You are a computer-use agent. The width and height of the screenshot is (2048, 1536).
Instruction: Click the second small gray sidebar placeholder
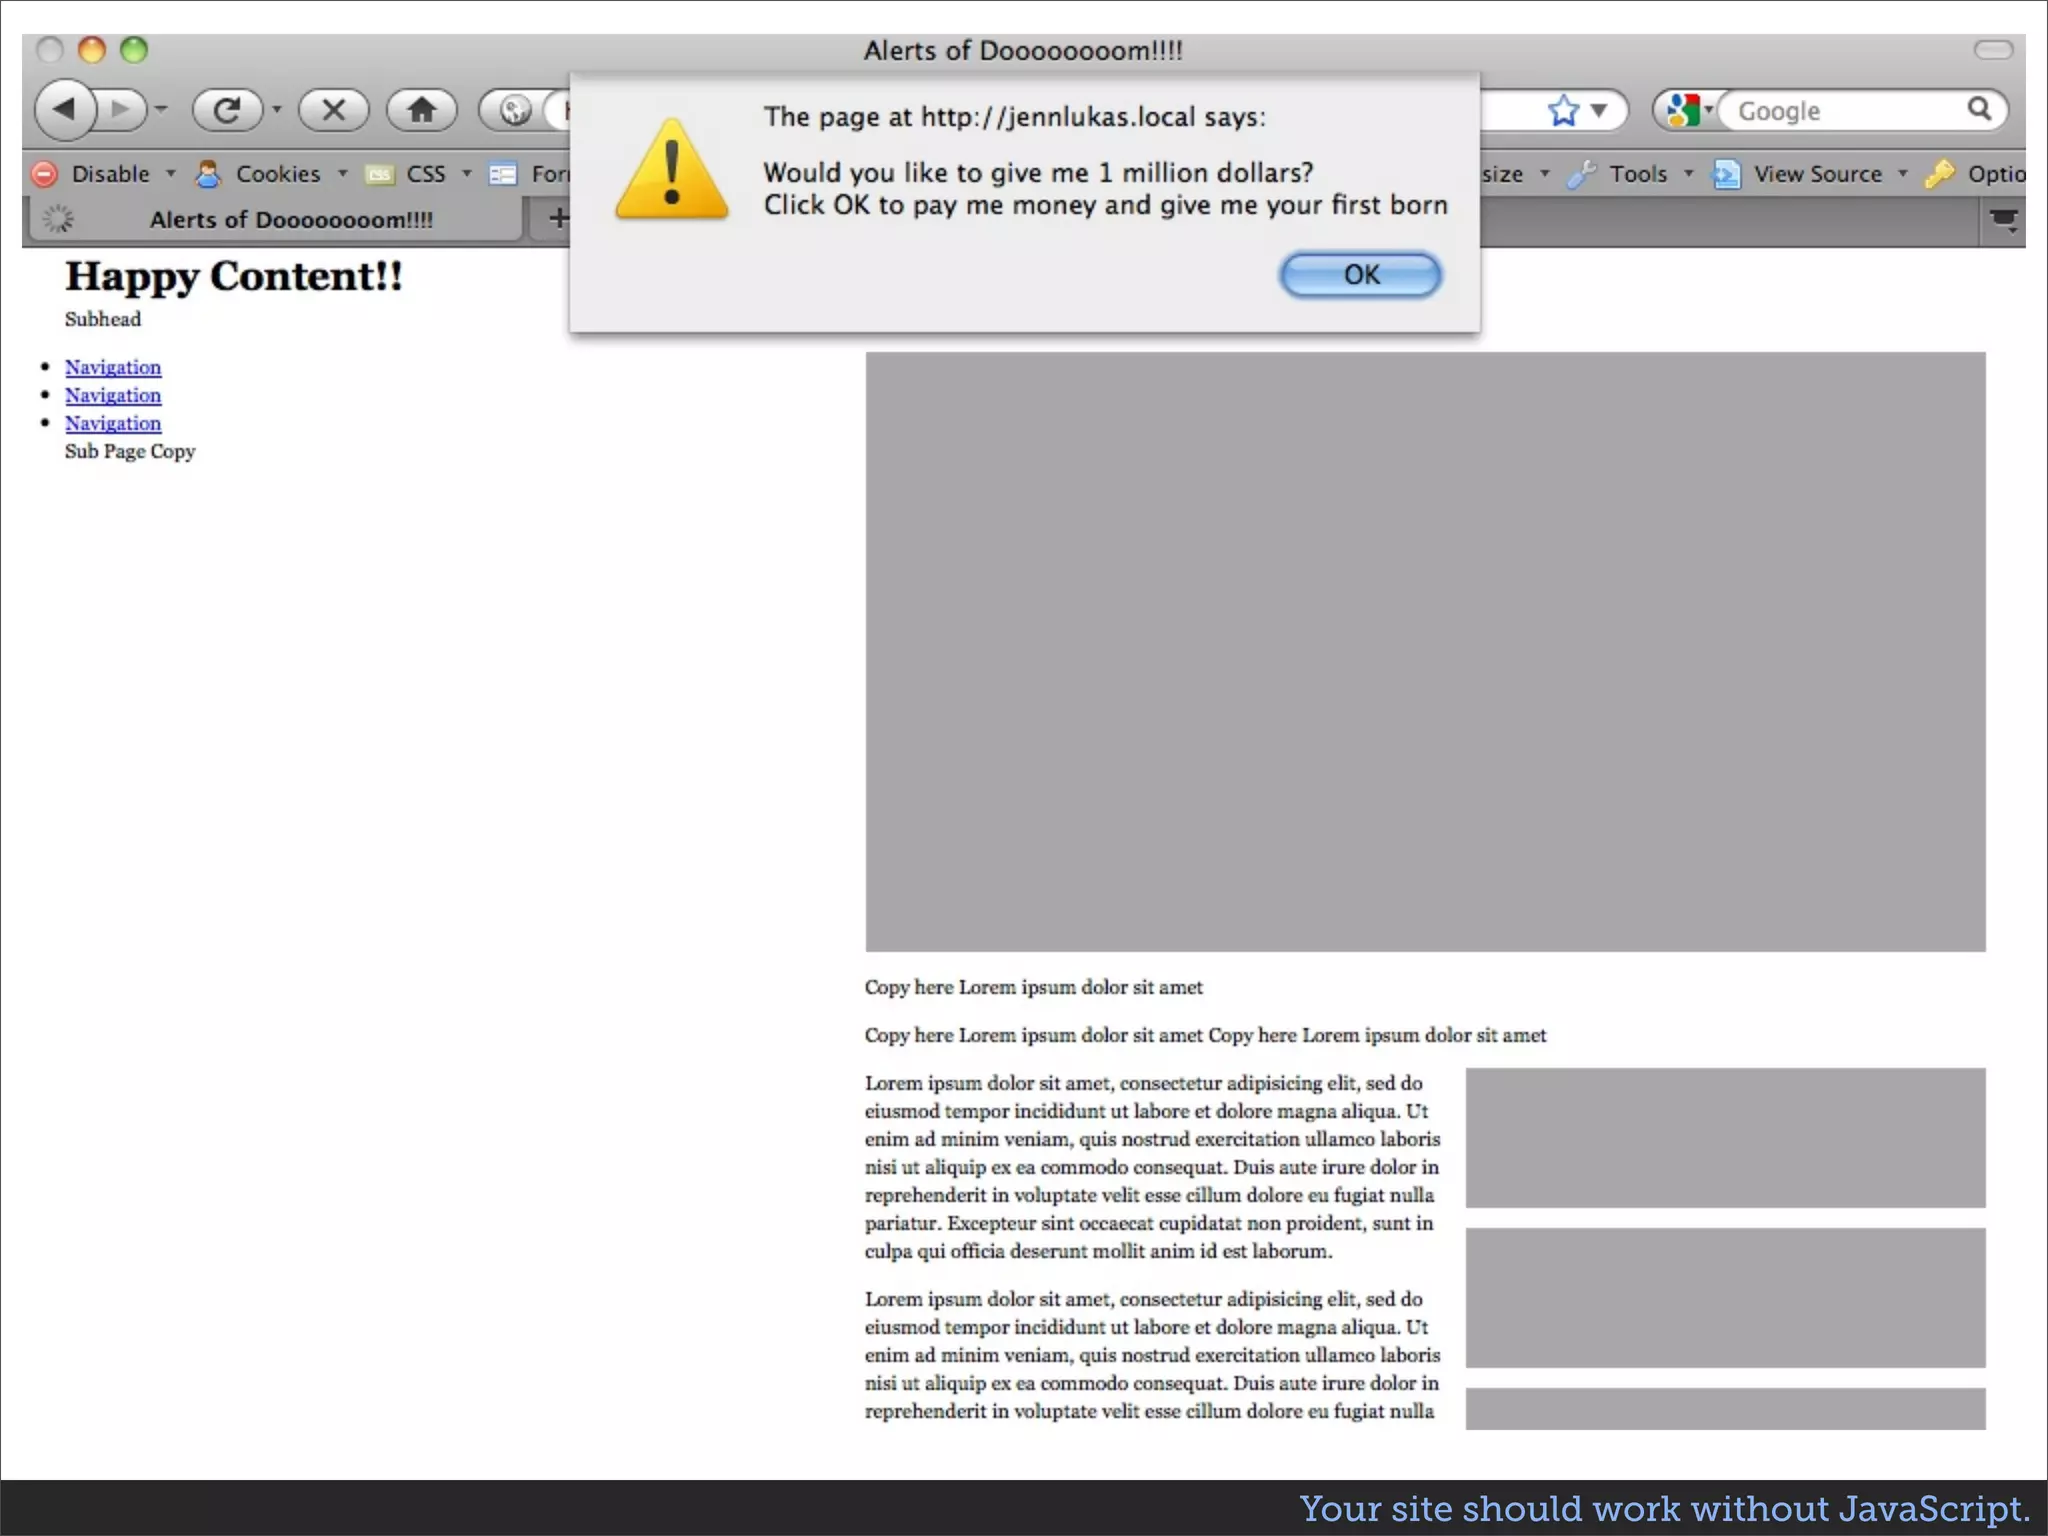coord(1726,1298)
